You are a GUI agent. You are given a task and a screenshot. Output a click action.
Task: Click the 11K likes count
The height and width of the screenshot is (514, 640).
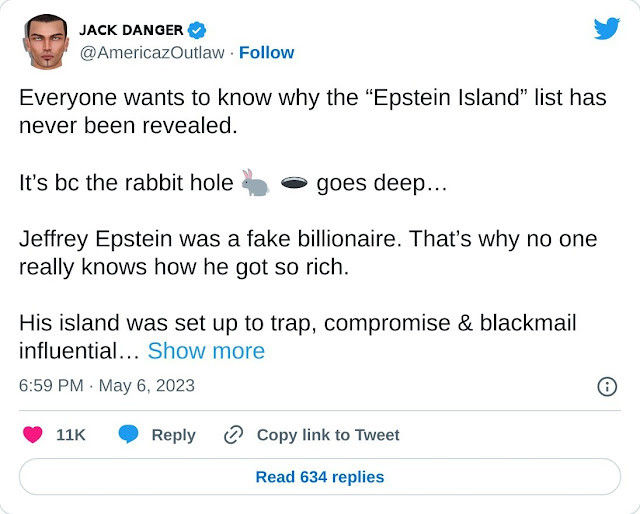click(71, 435)
